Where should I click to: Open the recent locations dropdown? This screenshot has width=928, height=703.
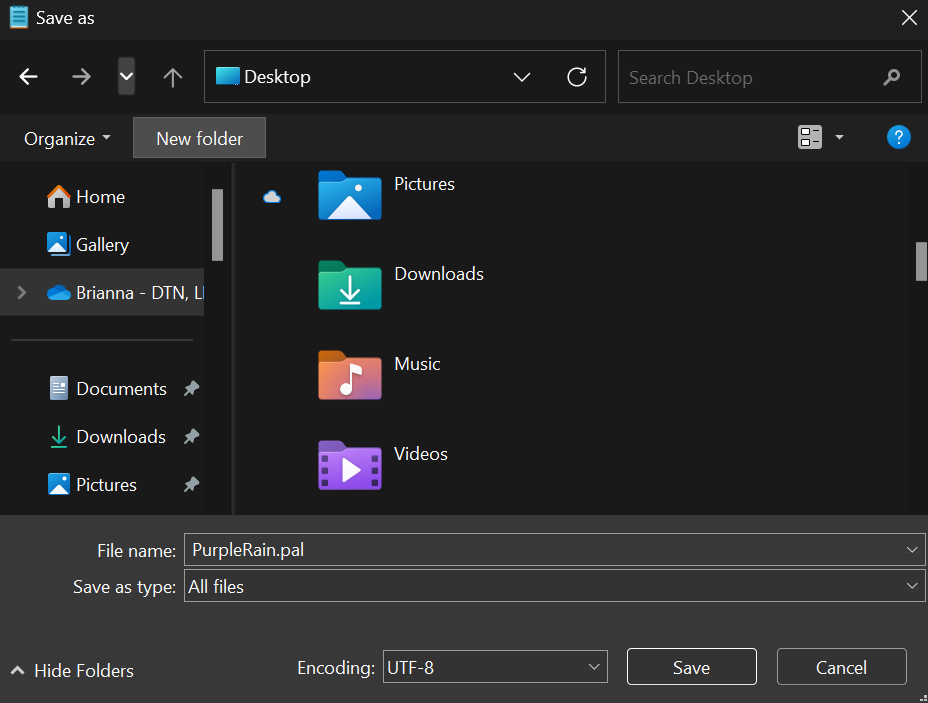[126, 77]
